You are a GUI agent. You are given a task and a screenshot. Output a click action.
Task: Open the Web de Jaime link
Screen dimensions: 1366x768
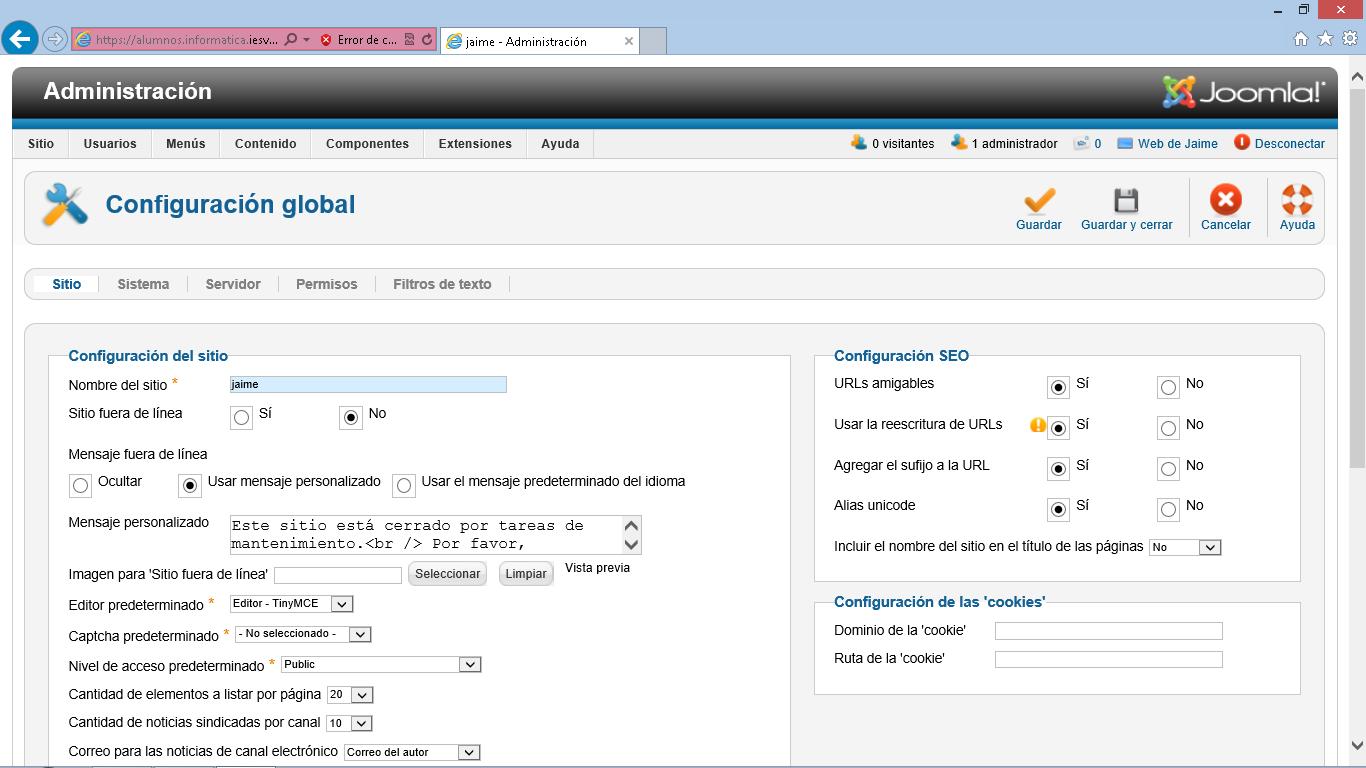pyautogui.click(x=1177, y=144)
